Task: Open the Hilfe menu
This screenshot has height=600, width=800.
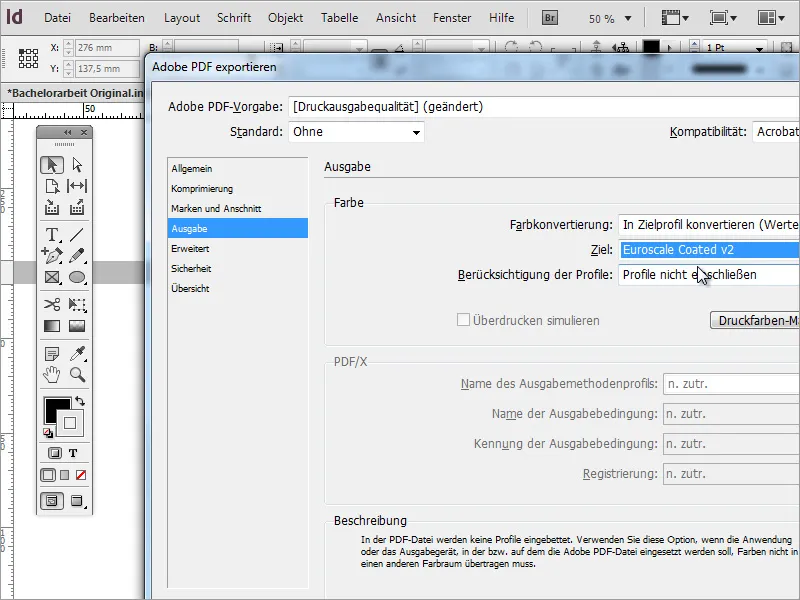Action: (502, 18)
